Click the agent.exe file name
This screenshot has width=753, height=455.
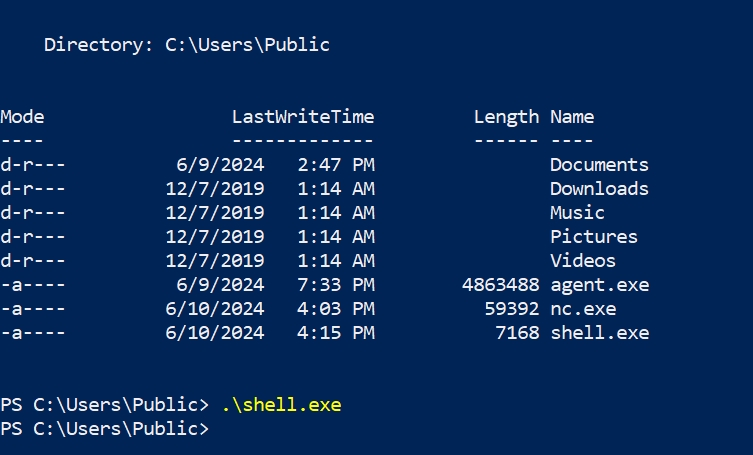tap(598, 285)
